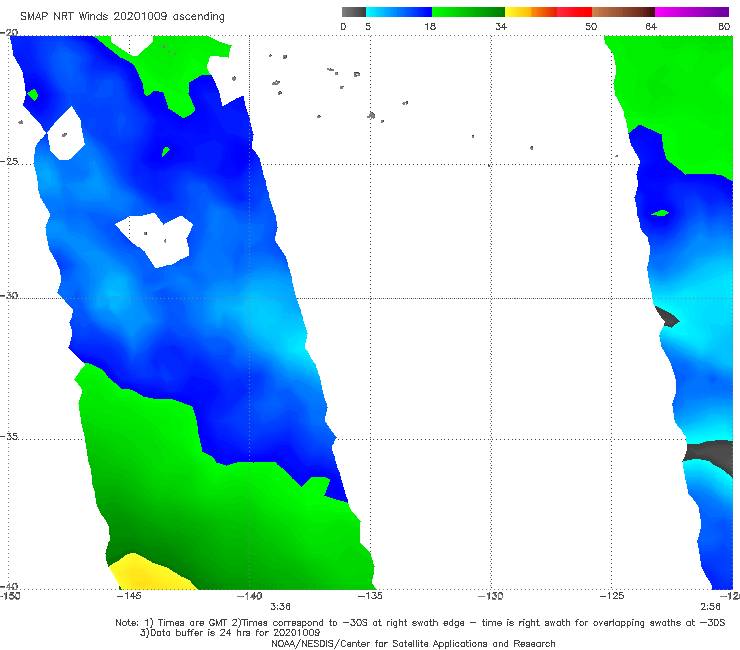Click the green 18-34 segment of color bar
740x650 pixels.
coord(468,12)
